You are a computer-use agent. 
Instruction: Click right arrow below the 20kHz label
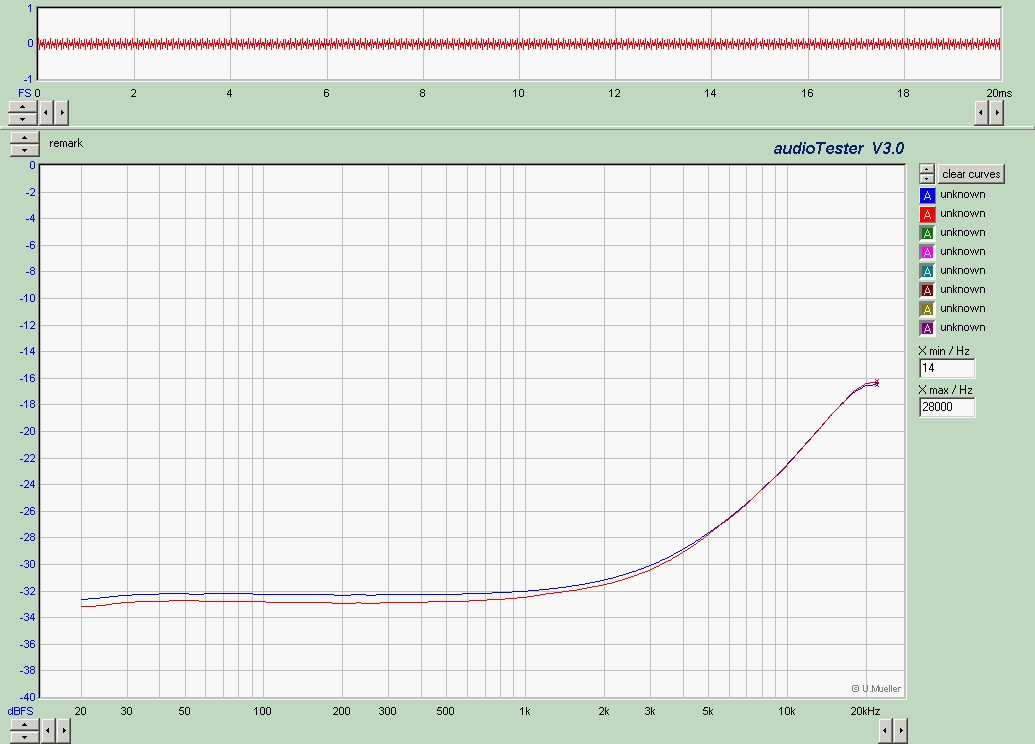pos(901,731)
